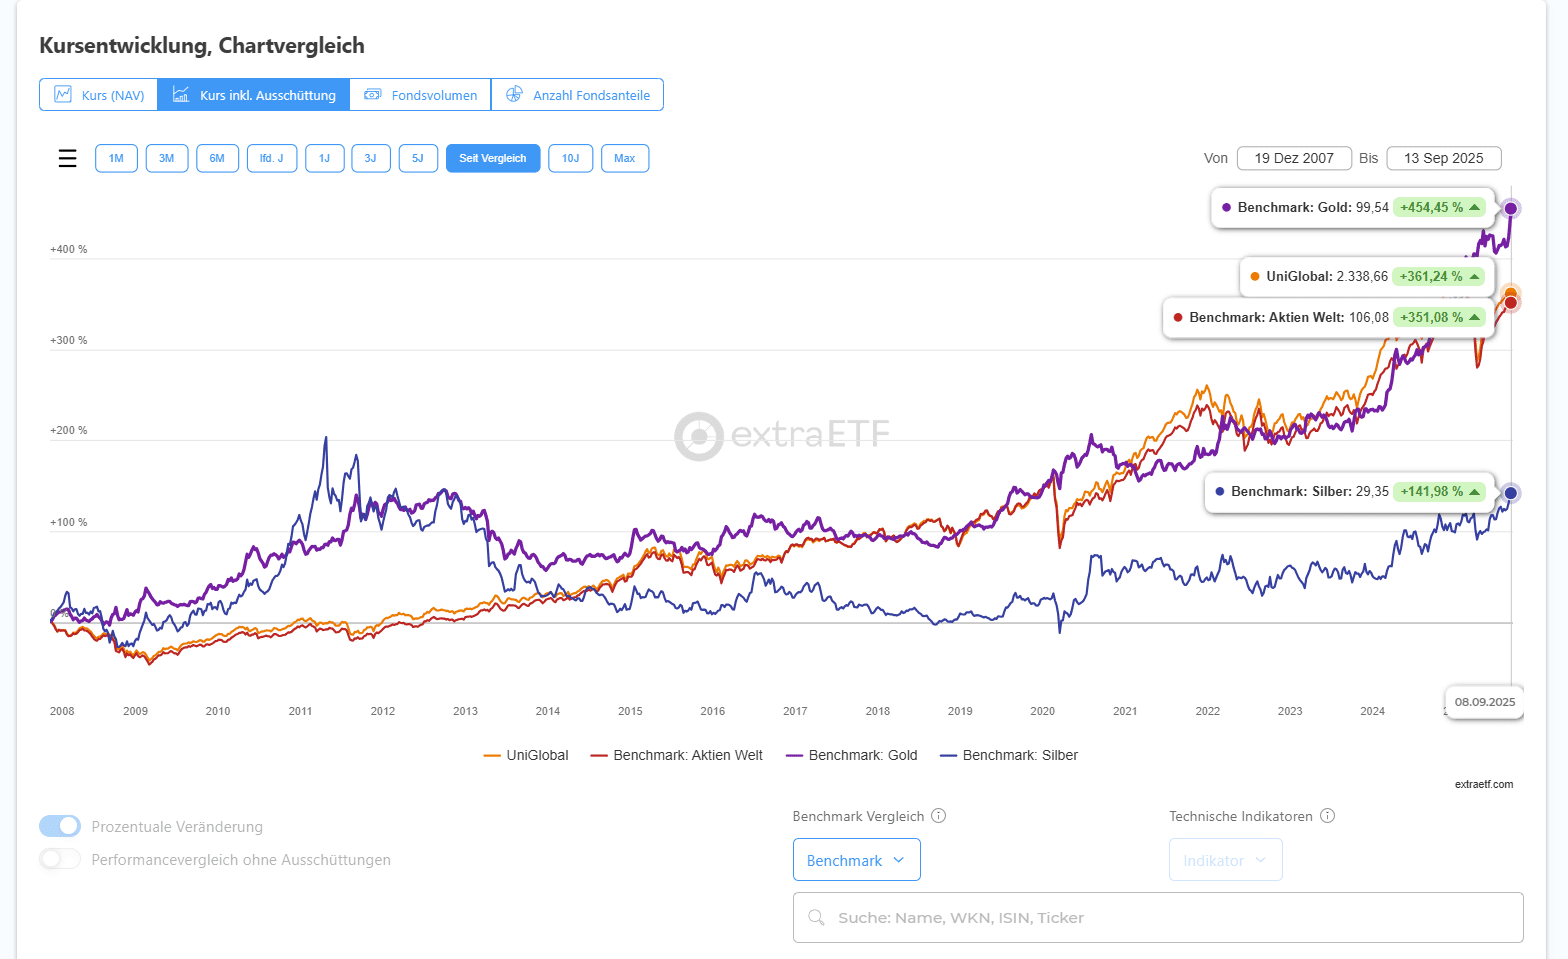Viewport: 1568px width, 959px height.
Task: Switch to Kurs inkl. Ausschüttung tab
Action: click(254, 95)
